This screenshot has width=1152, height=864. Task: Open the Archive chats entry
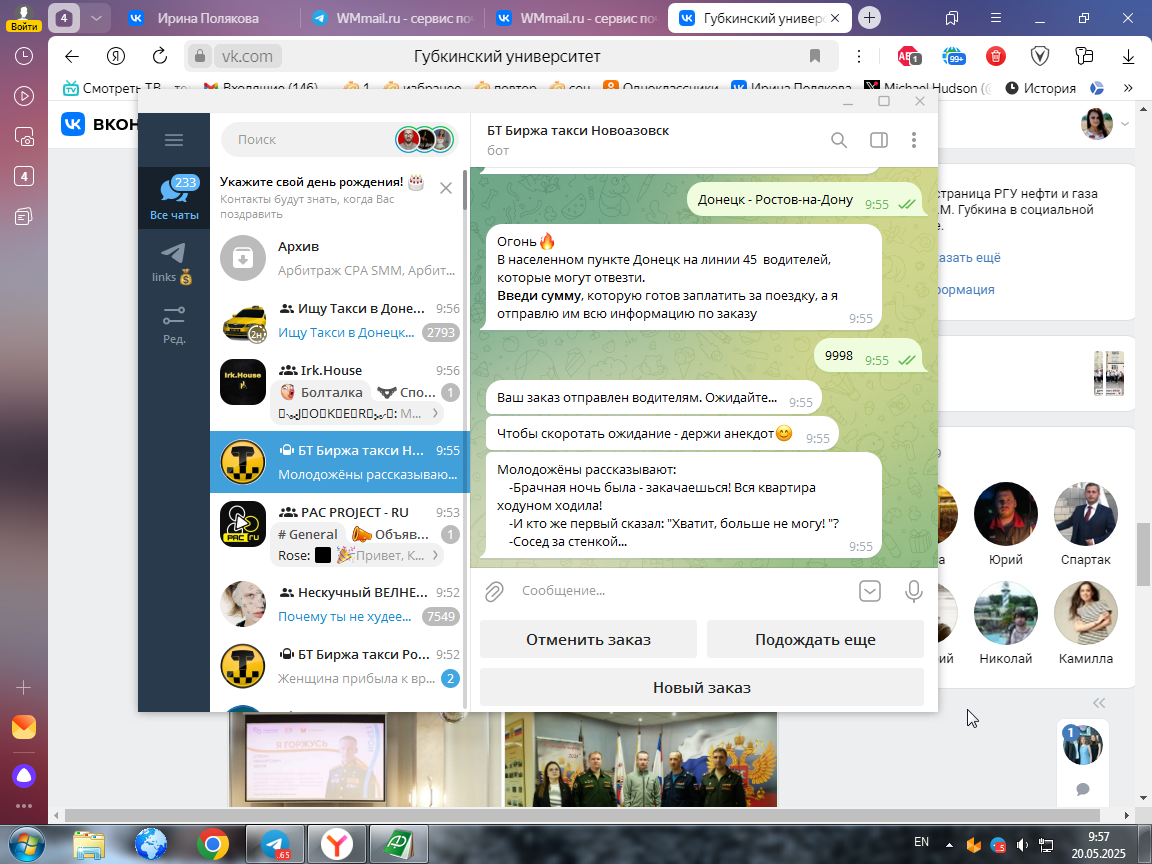339,258
